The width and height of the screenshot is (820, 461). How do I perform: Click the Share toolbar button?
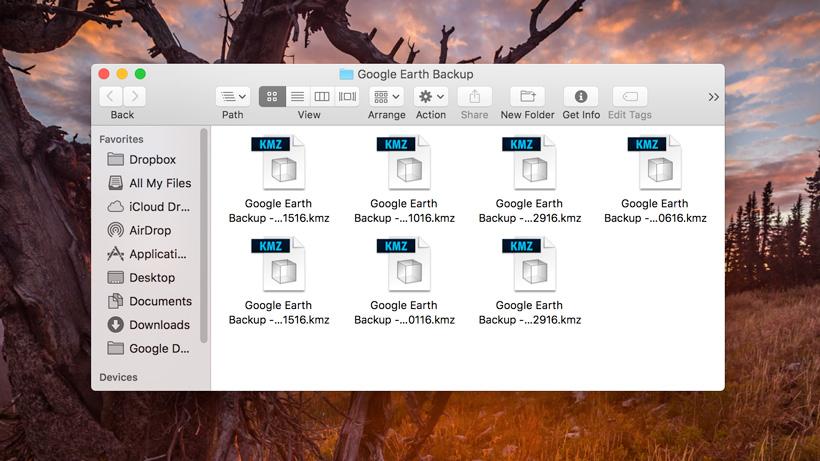[x=475, y=96]
